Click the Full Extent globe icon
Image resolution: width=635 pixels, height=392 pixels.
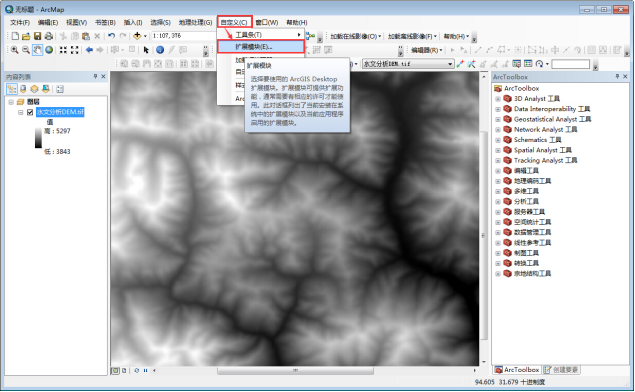49,50
